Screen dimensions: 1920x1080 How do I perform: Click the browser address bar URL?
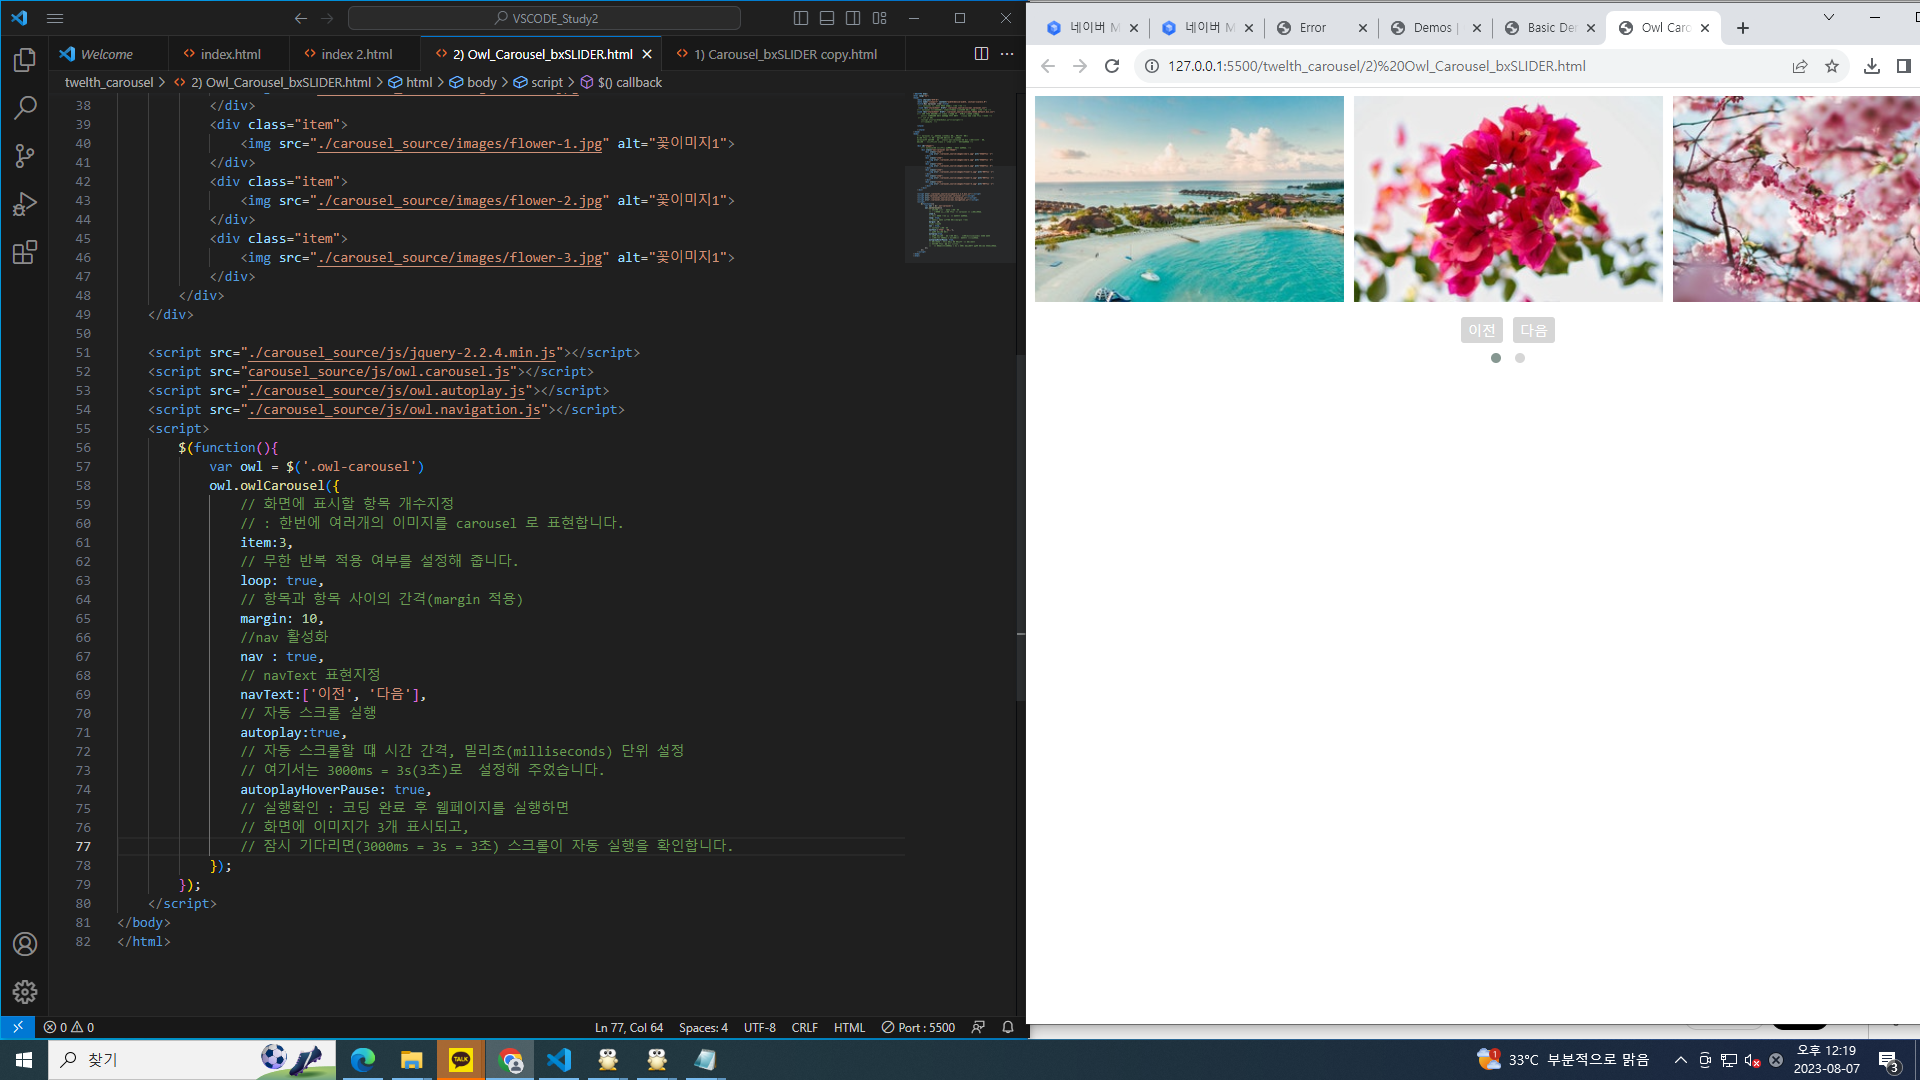1376,66
